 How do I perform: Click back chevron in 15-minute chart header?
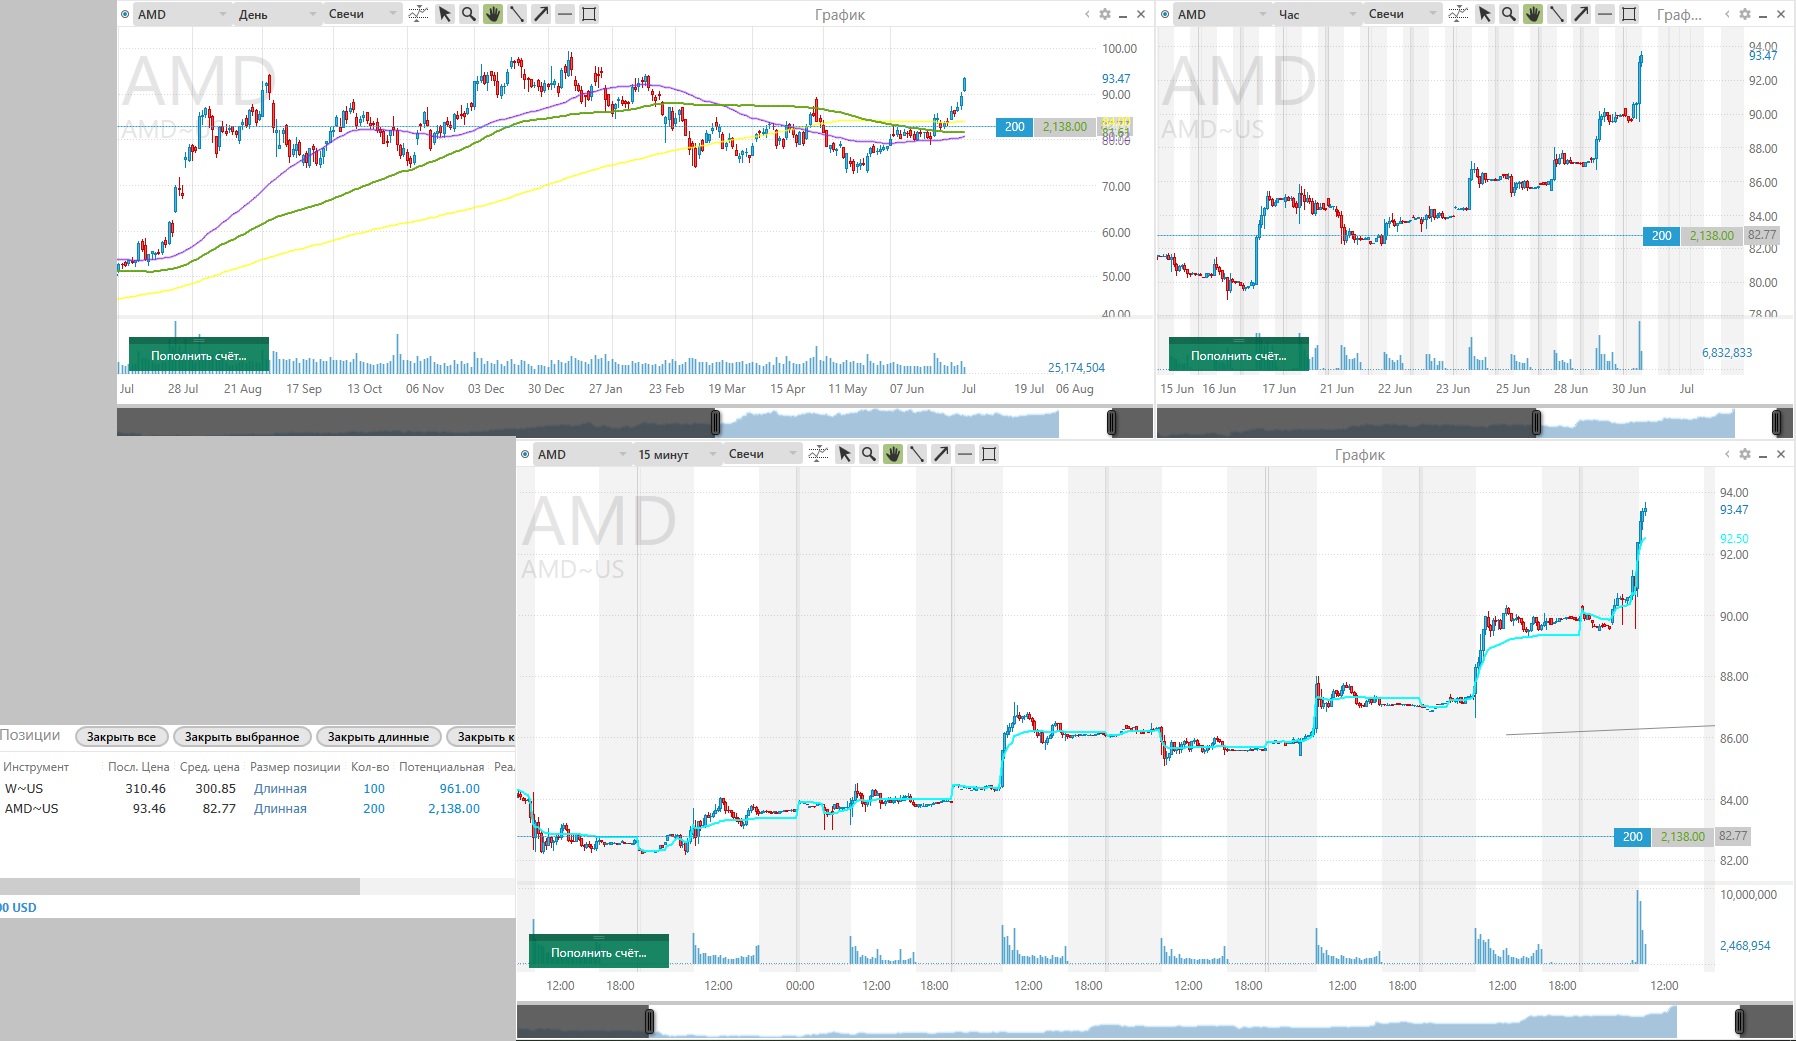tap(1727, 454)
